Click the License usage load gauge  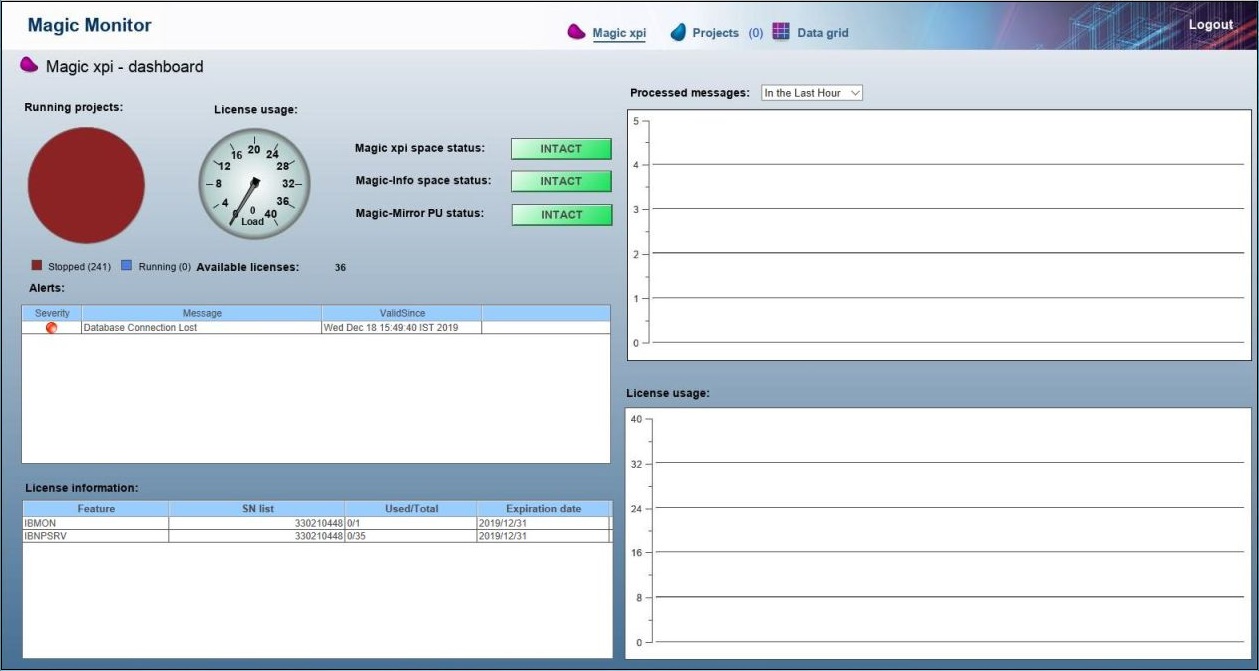pyautogui.click(x=254, y=184)
